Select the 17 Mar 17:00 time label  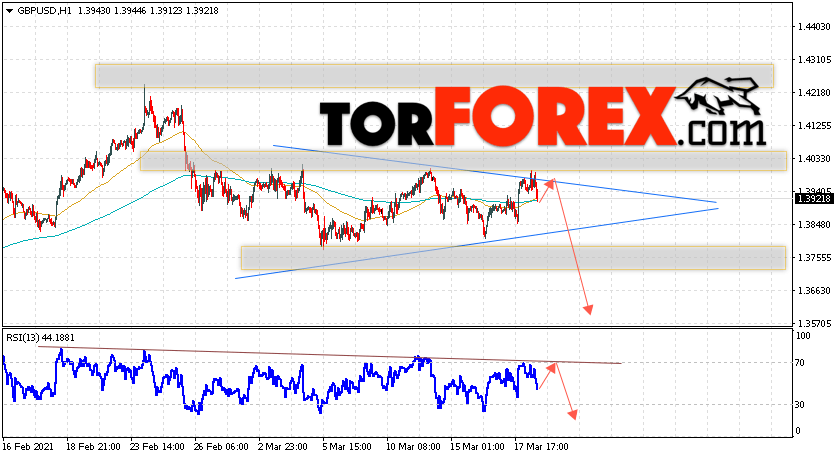541,447
